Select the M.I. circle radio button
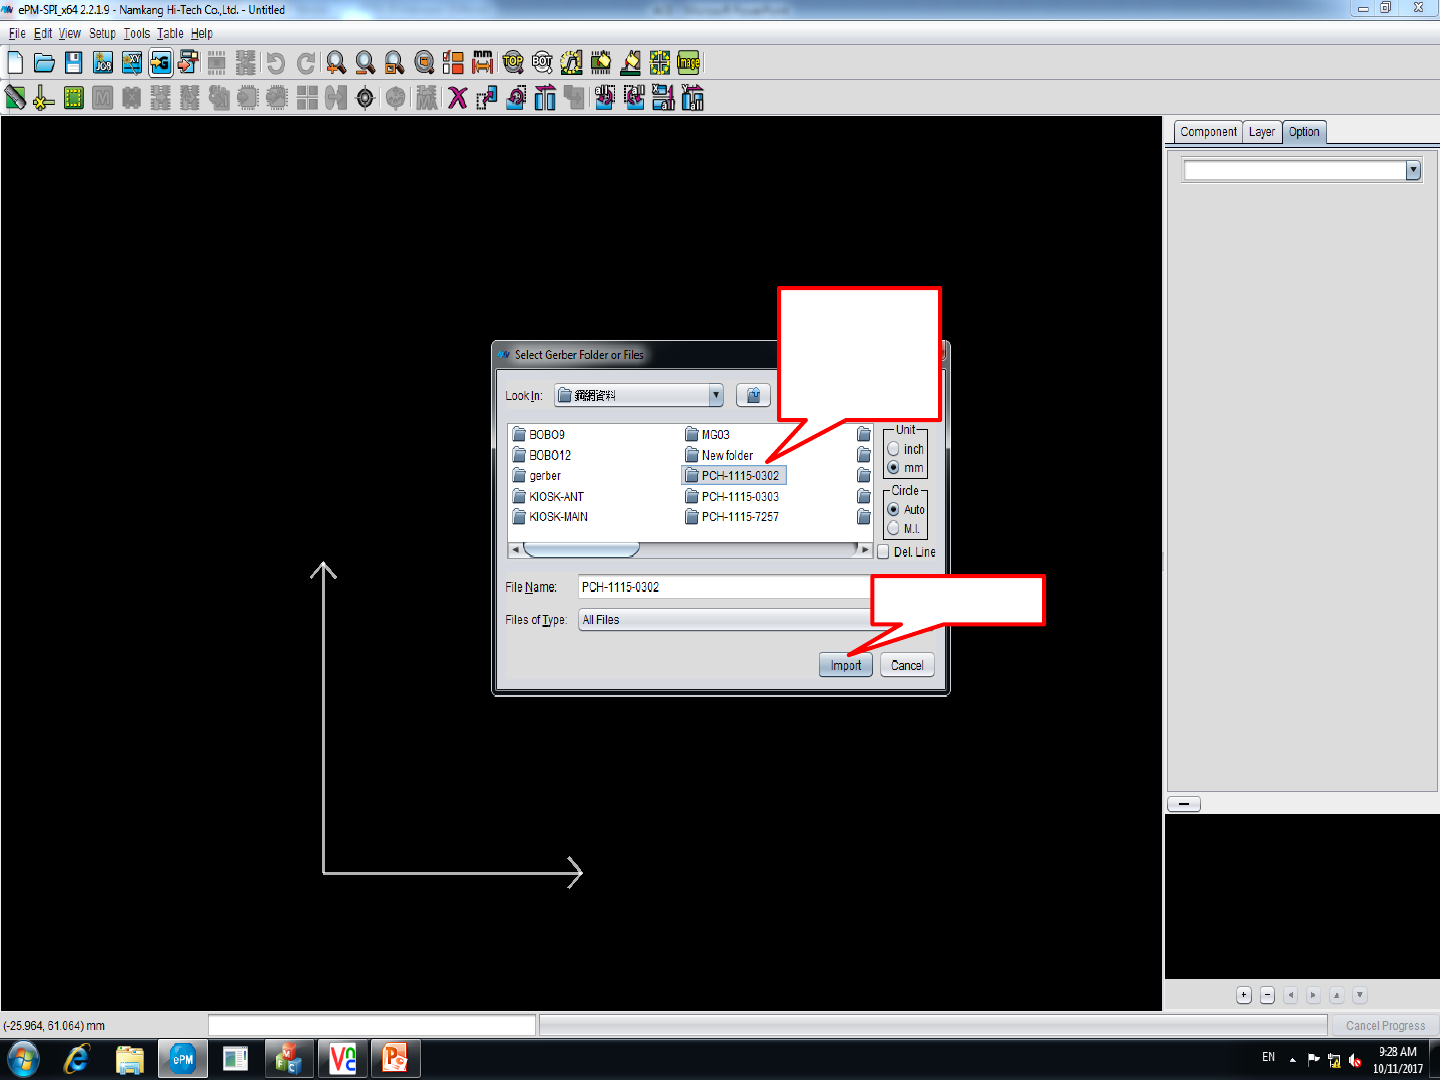1440x1080 pixels. pyautogui.click(x=894, y=528)
